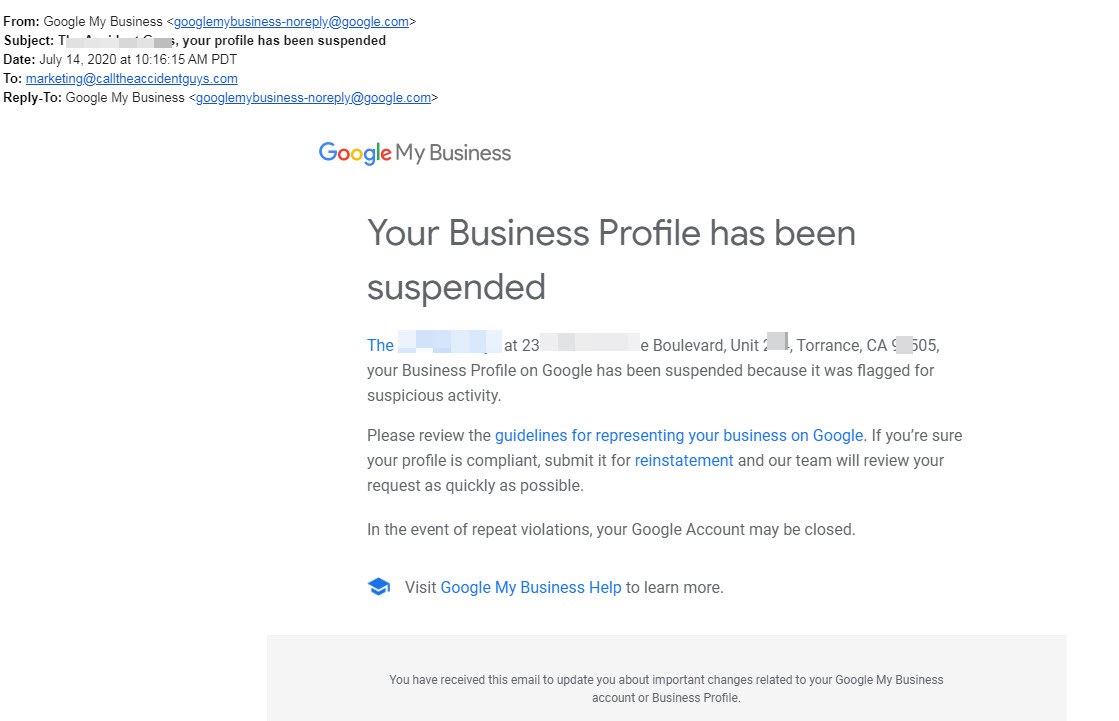This screenshot has width=1119, height=721.
Task: Open the Reply-To noreply email address link
Action: [x=313, y=98]
